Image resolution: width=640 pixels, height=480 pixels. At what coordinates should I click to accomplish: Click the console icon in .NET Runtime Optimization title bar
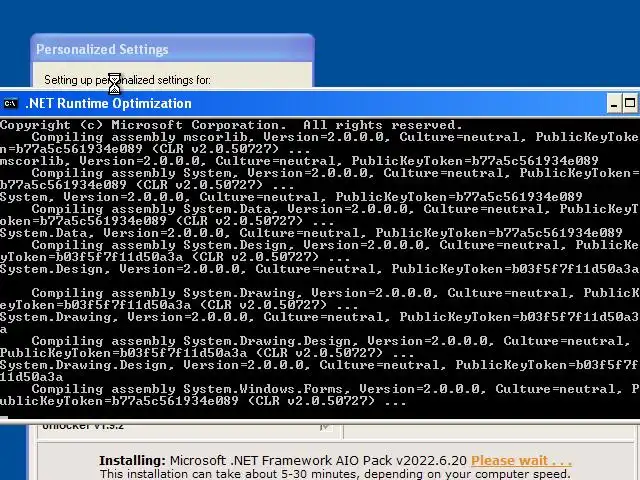(10, 104)
